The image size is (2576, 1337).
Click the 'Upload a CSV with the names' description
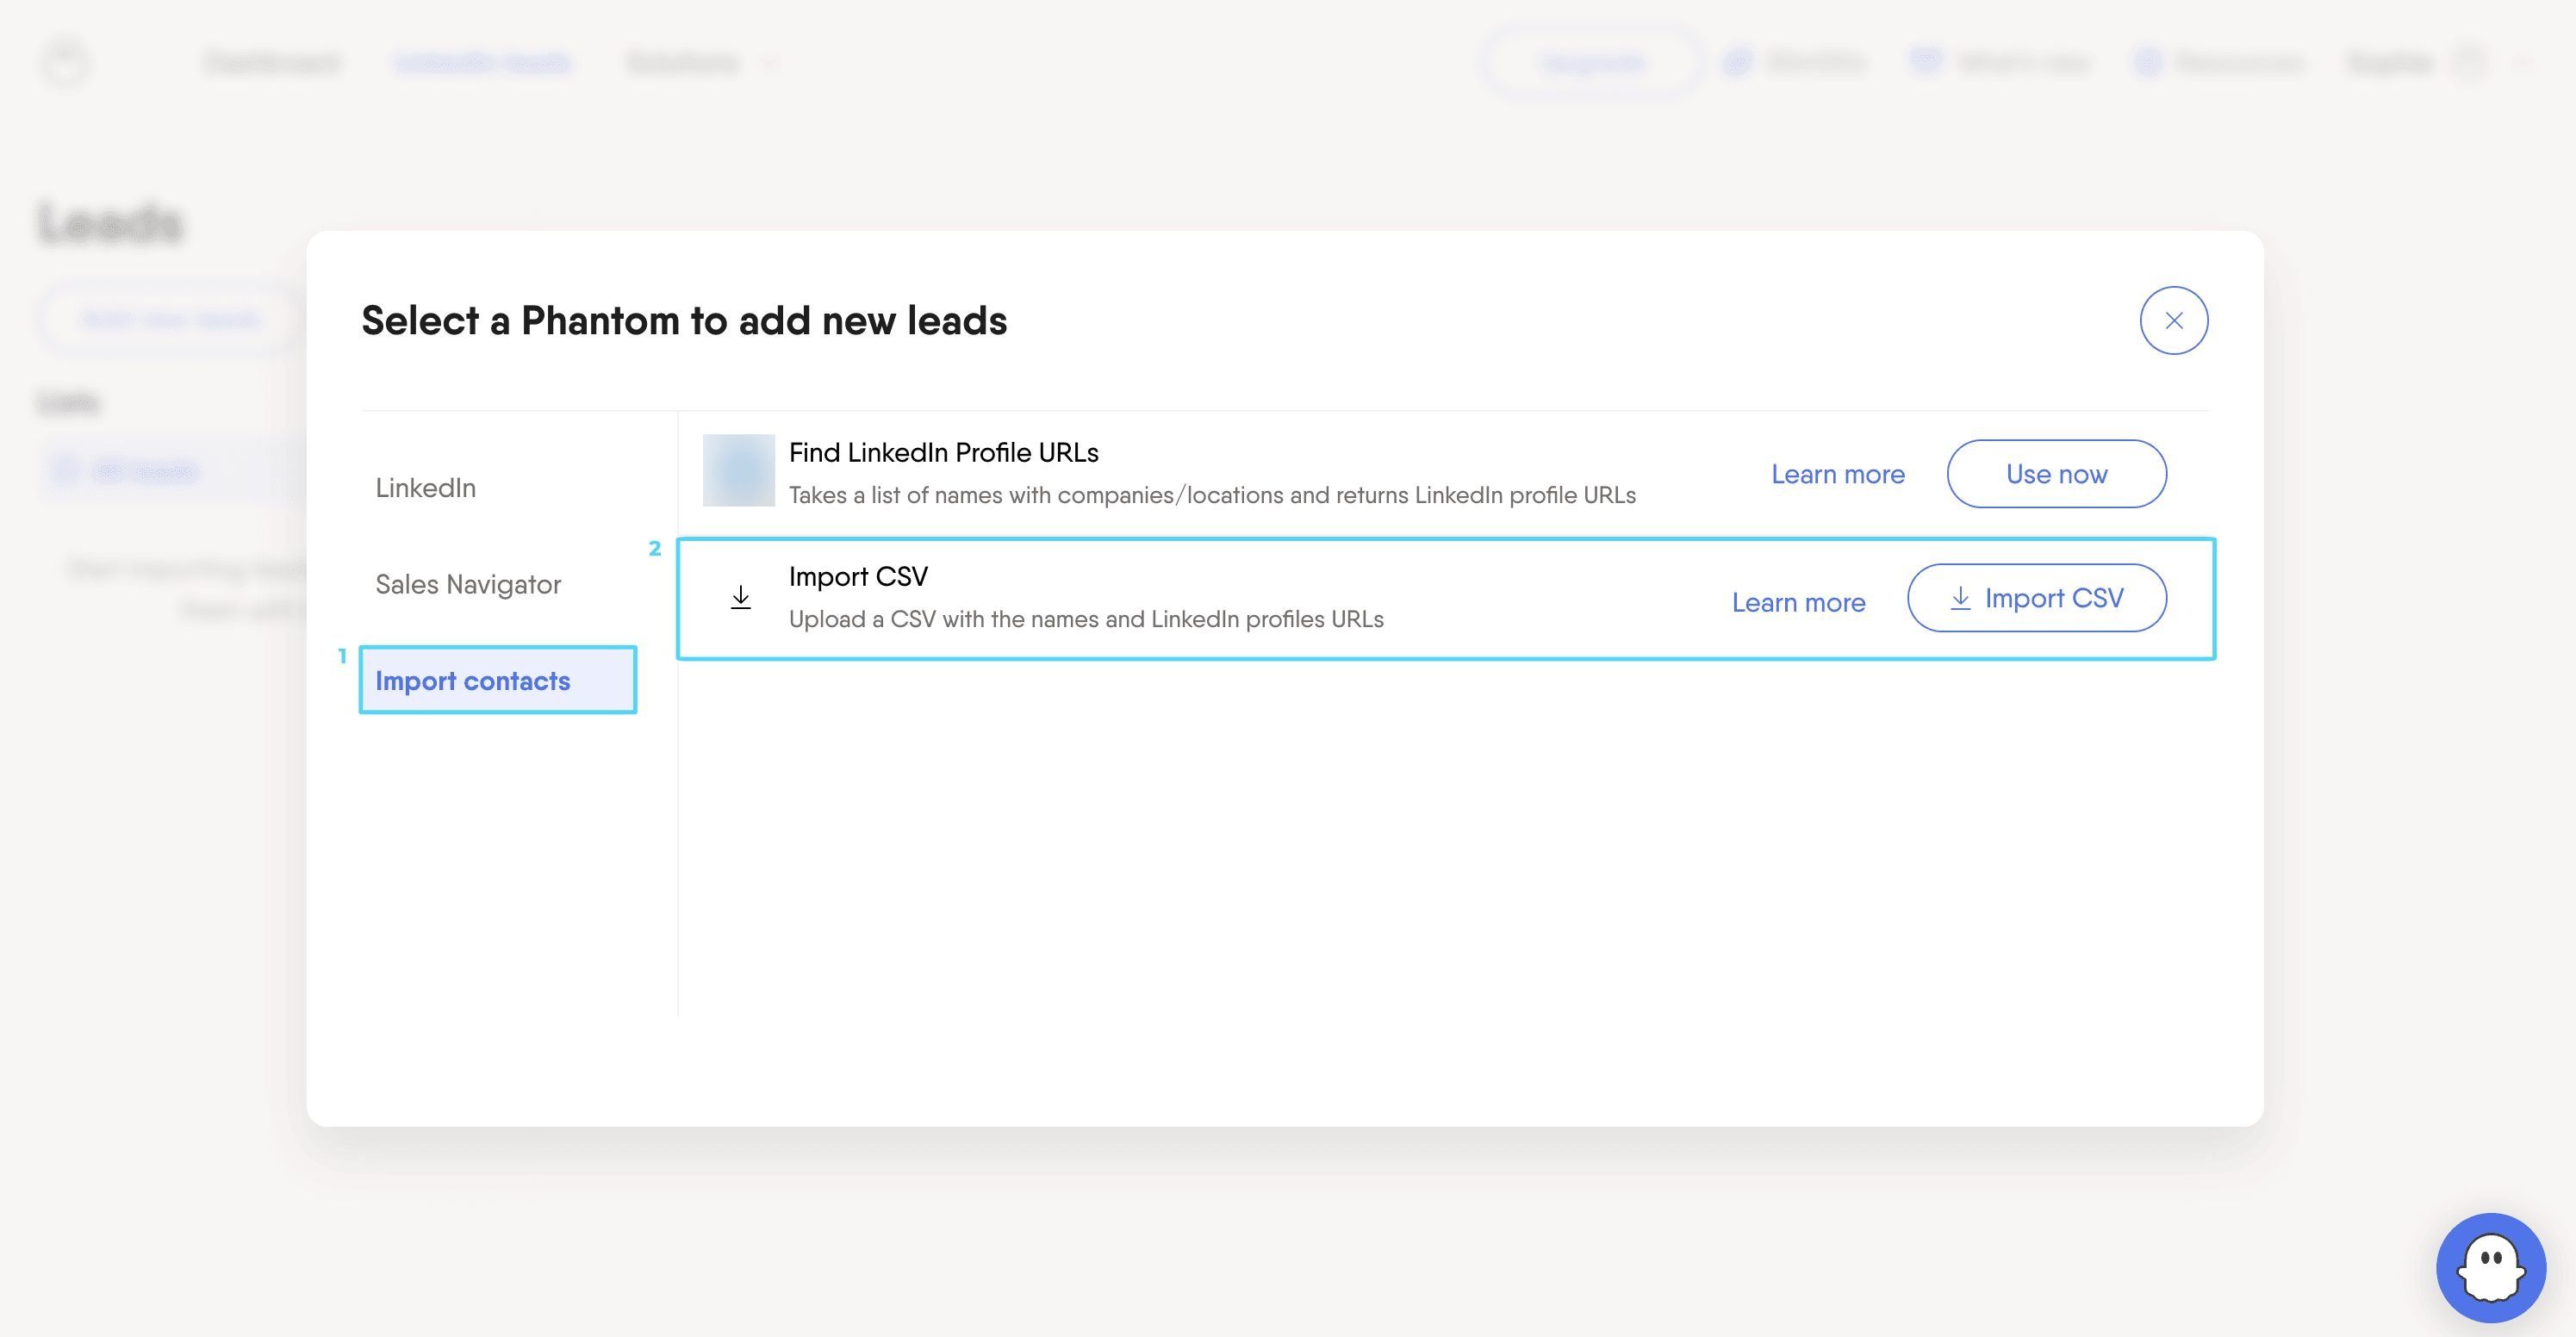point(1085,619)
